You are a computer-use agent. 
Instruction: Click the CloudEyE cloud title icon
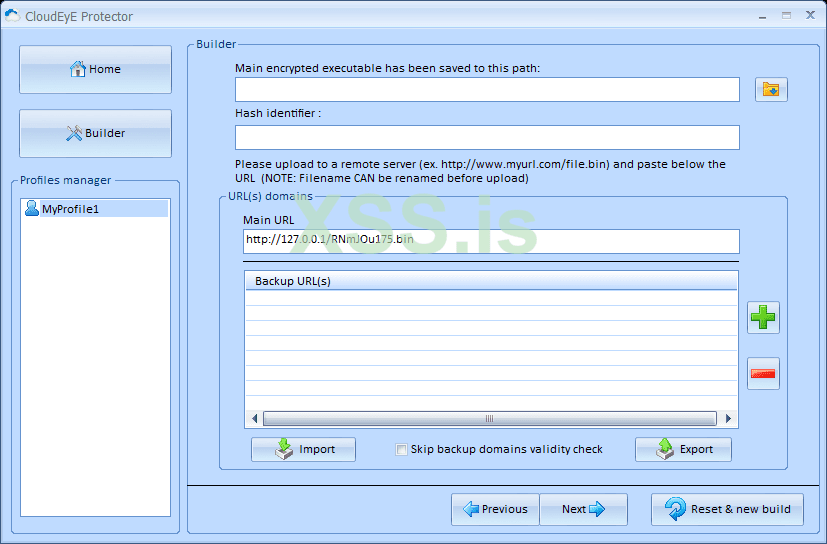[12, 16]
